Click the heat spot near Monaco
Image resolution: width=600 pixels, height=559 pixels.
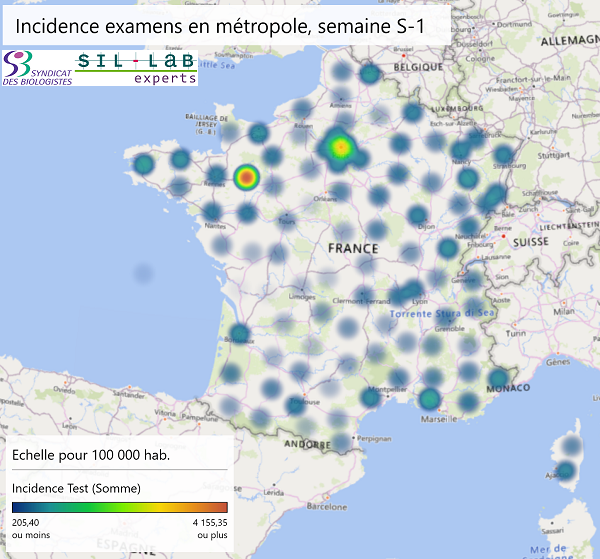click(498, 379)
